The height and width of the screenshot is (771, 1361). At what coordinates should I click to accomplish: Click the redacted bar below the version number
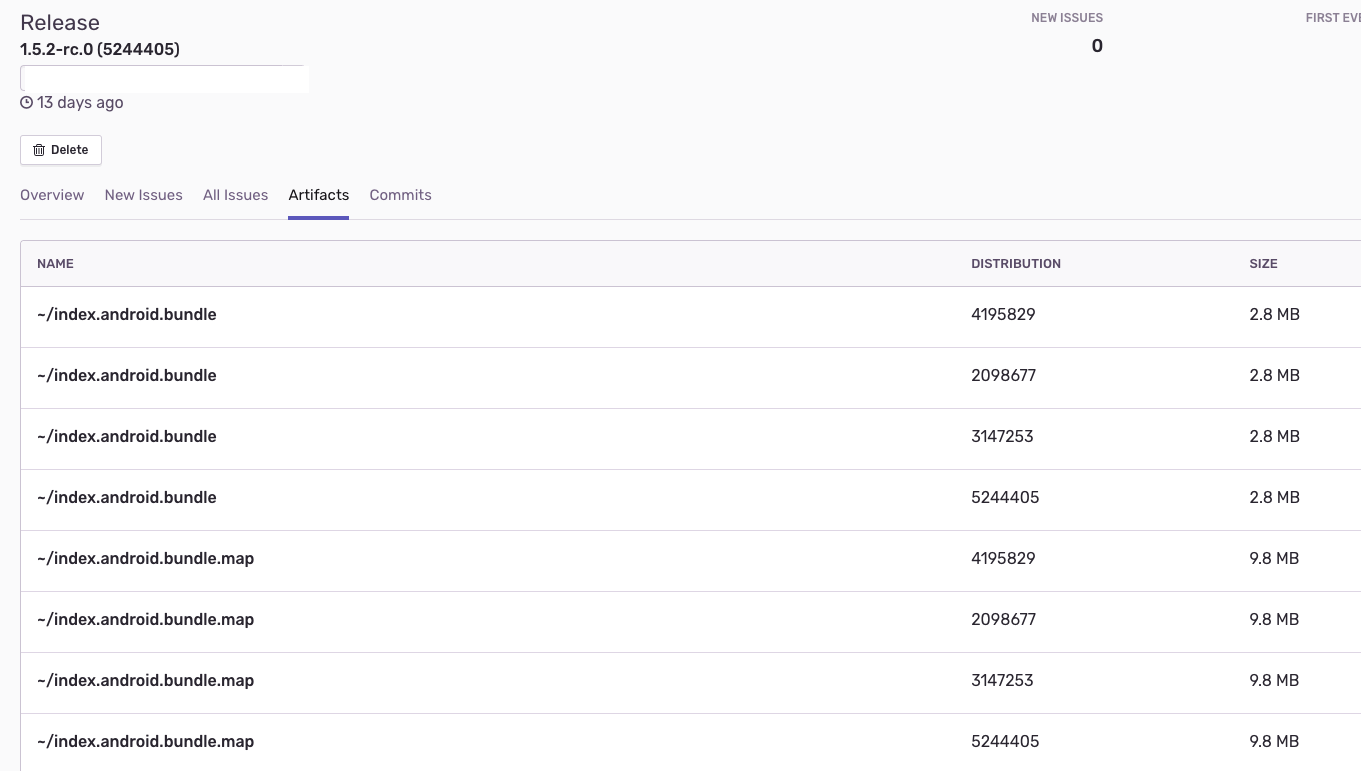(x=165, y=79)
